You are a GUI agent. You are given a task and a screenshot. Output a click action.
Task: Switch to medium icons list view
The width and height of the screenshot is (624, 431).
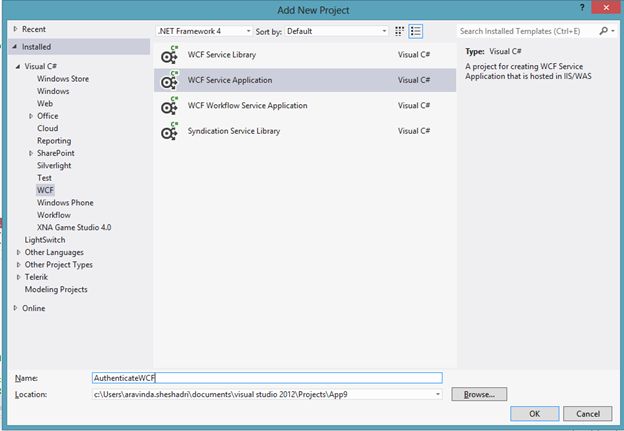[415, 31]
